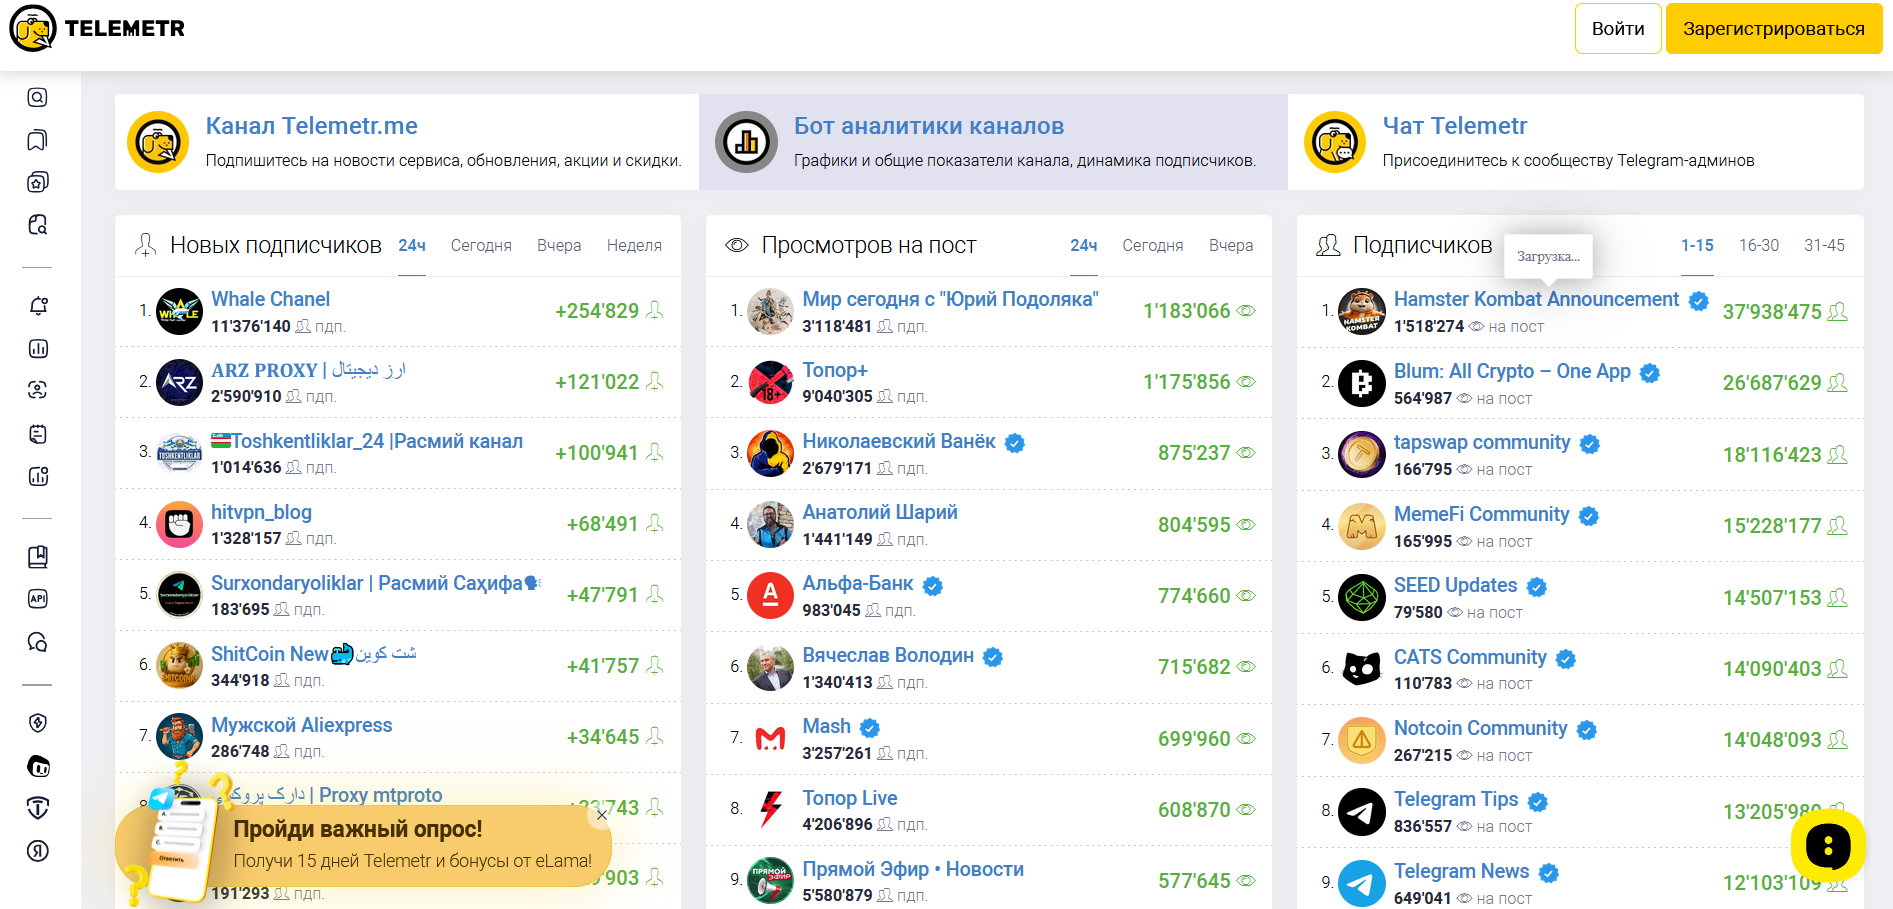Open the API icon in the sidebar
This screenshot has width=1893, height=909.
click(37, 599)
